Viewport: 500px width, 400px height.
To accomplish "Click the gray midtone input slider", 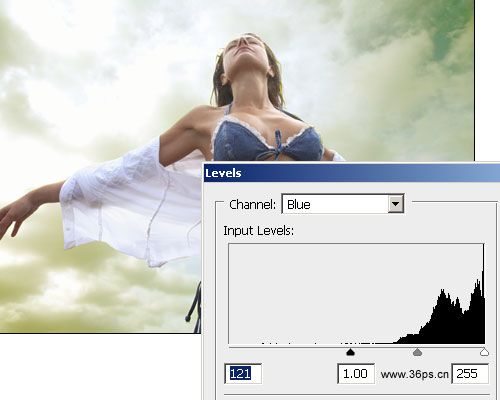I will click(417, 352).
